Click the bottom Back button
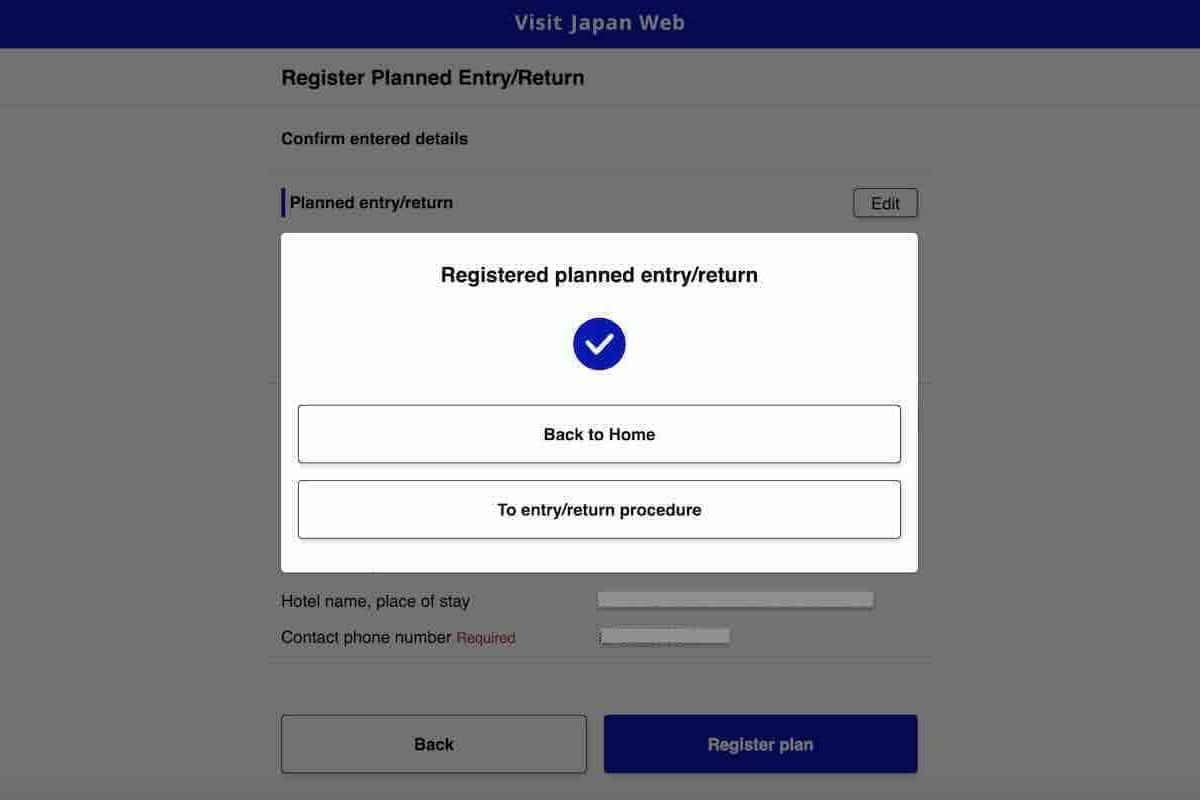 tap(434, 744)
